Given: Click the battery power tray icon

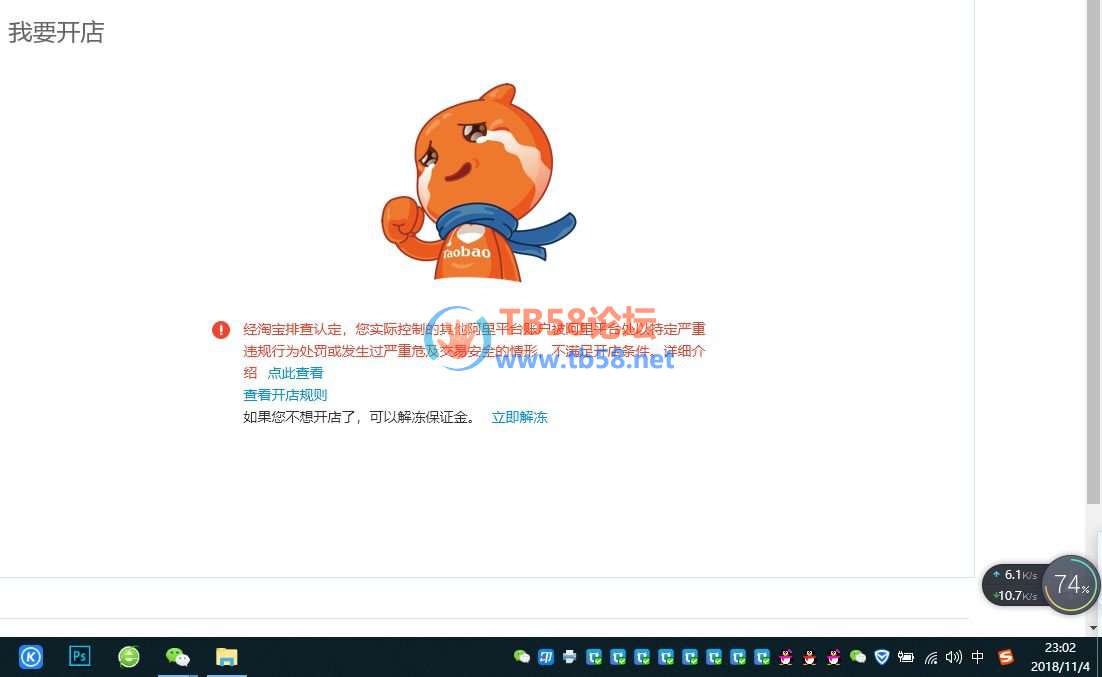Looking at the screenshot, I should click(x=906, y=657).
